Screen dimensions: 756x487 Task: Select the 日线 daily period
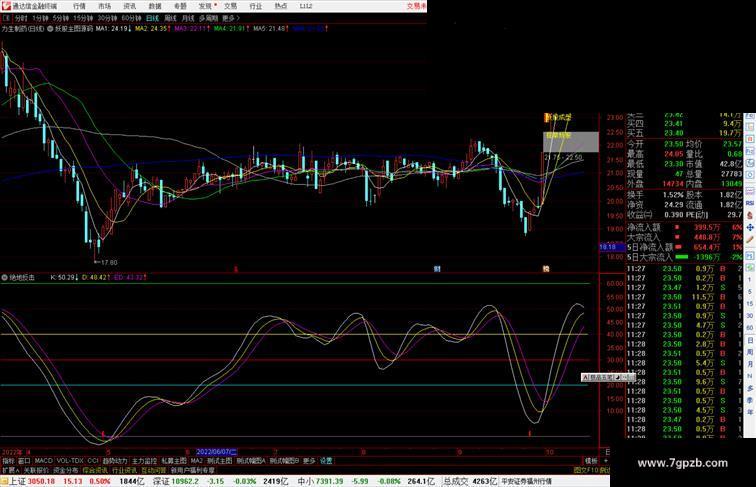pyautogui.click(x=152, y=18)
